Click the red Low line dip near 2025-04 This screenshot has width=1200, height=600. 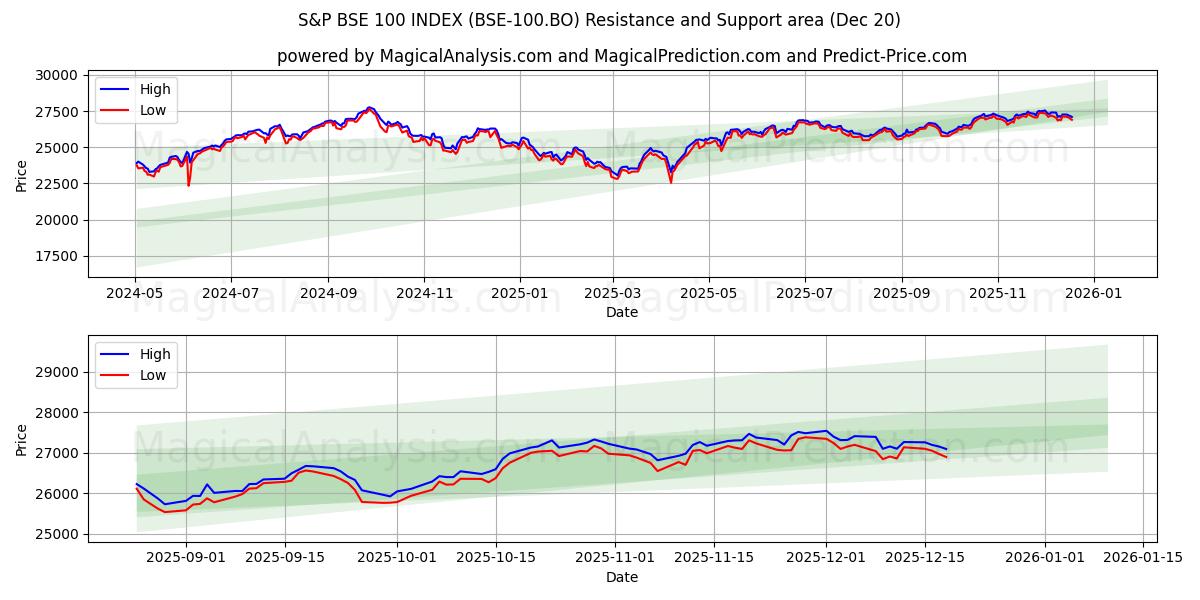672,183
